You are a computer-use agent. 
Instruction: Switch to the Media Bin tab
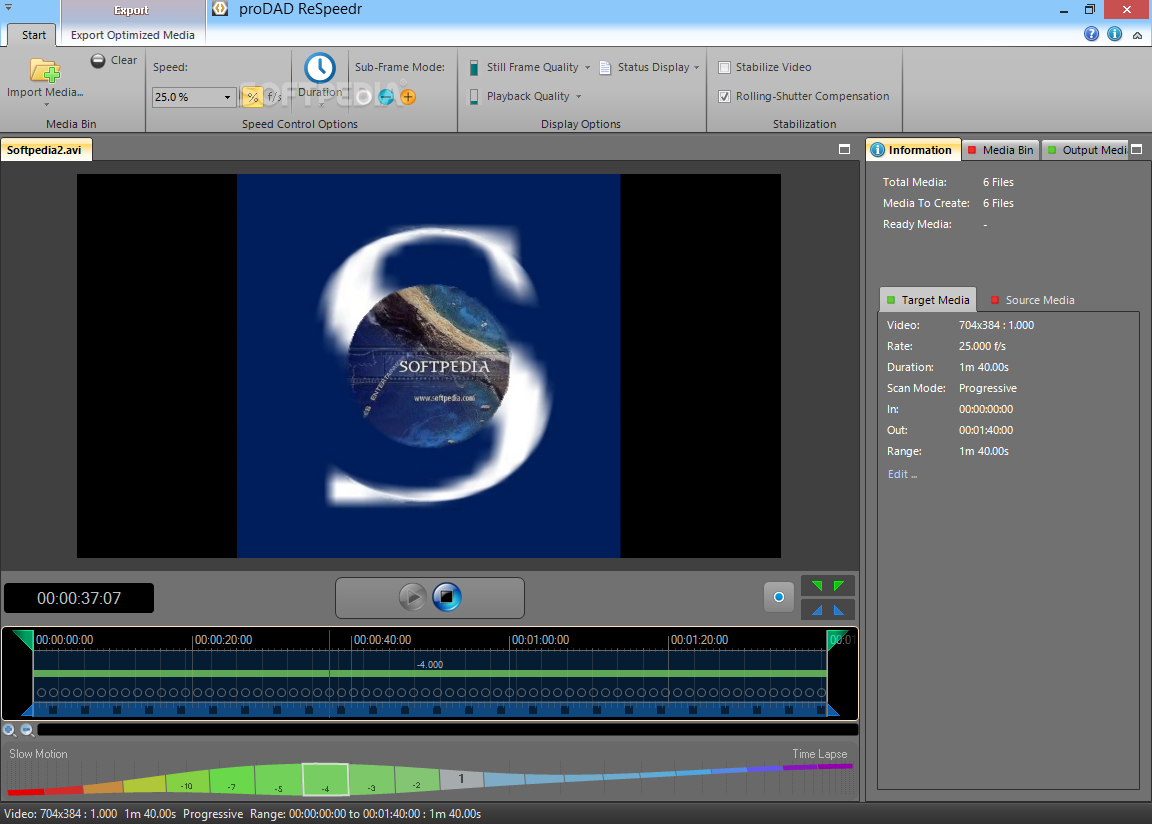[x=1001, y=150]
